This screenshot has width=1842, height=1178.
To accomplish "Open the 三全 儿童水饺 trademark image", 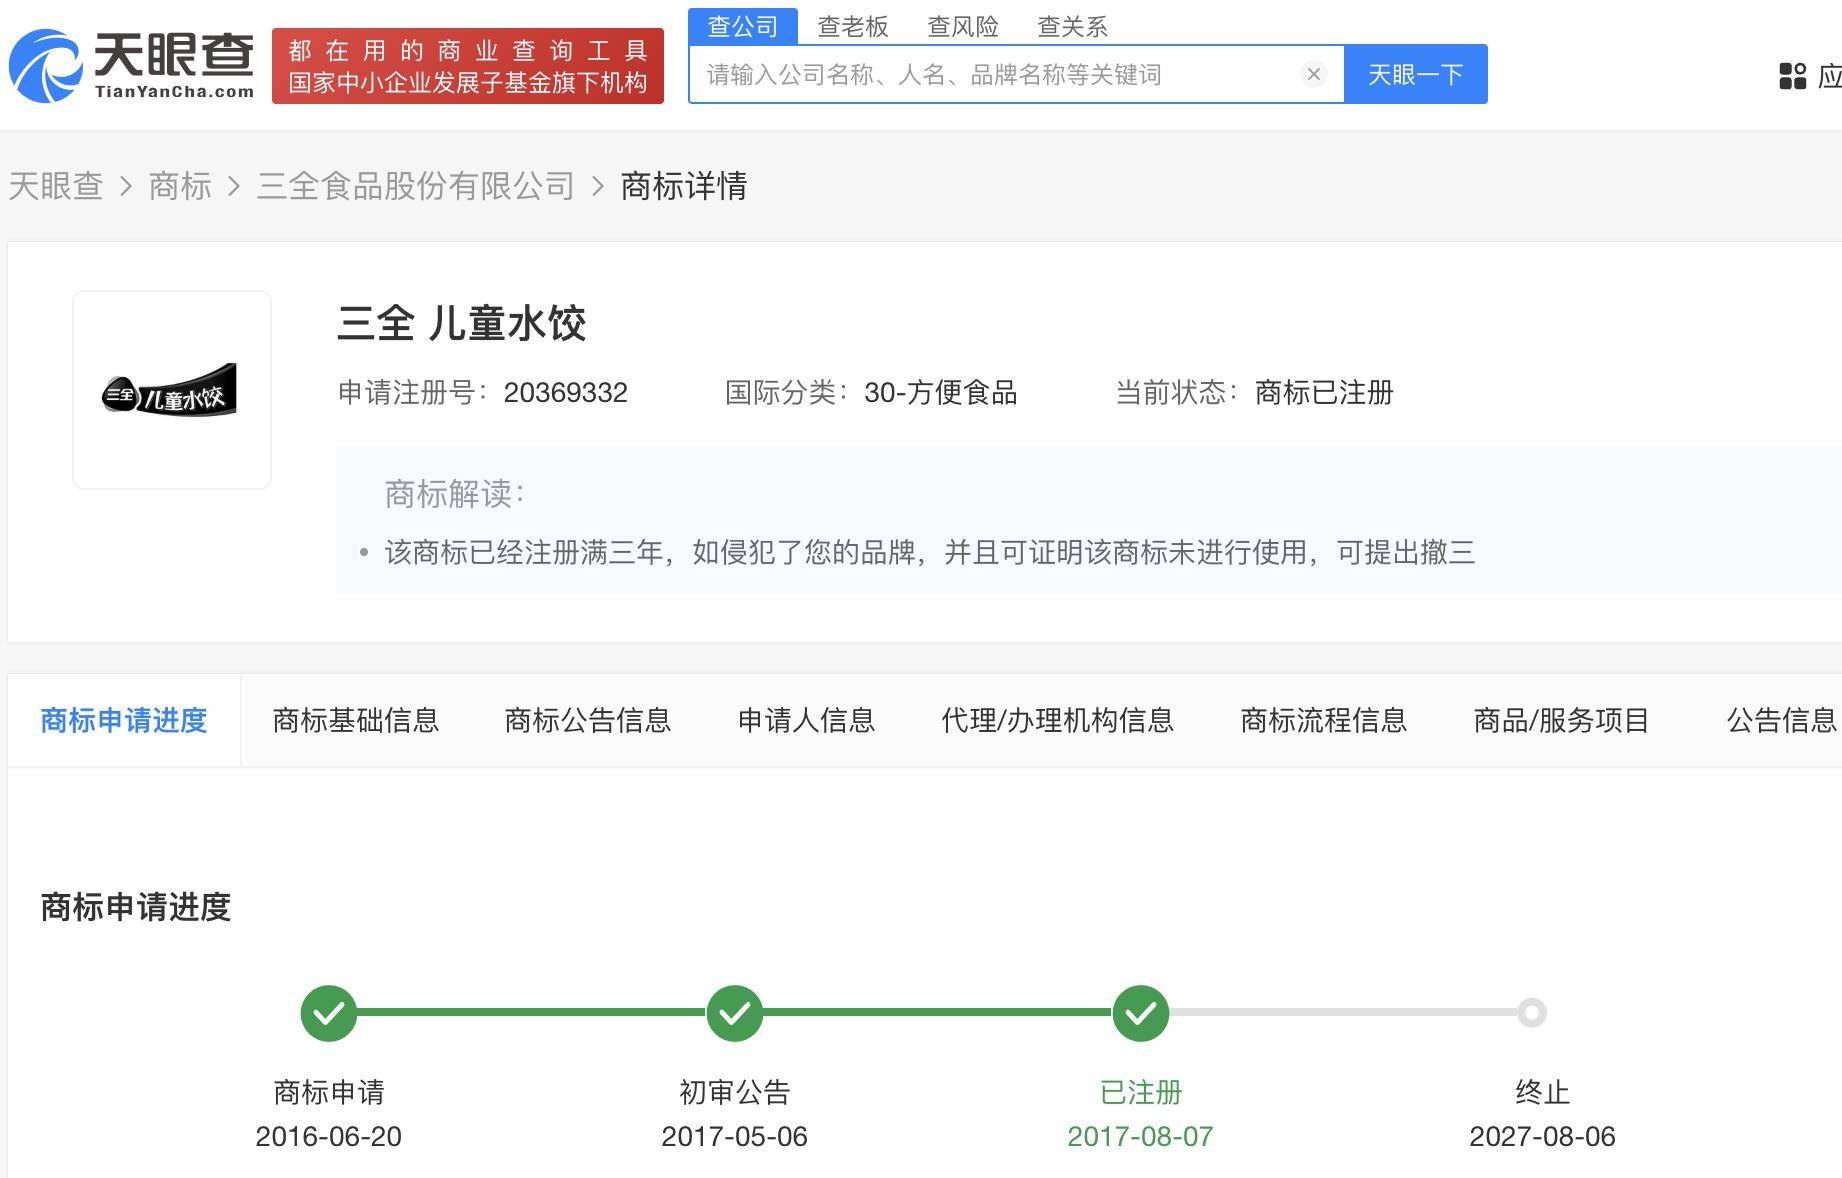I will click(172, 390).
